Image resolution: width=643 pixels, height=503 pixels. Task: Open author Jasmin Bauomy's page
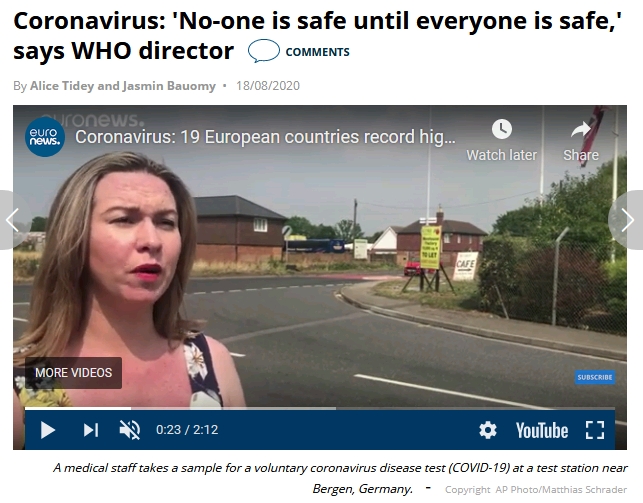point(169,86)
